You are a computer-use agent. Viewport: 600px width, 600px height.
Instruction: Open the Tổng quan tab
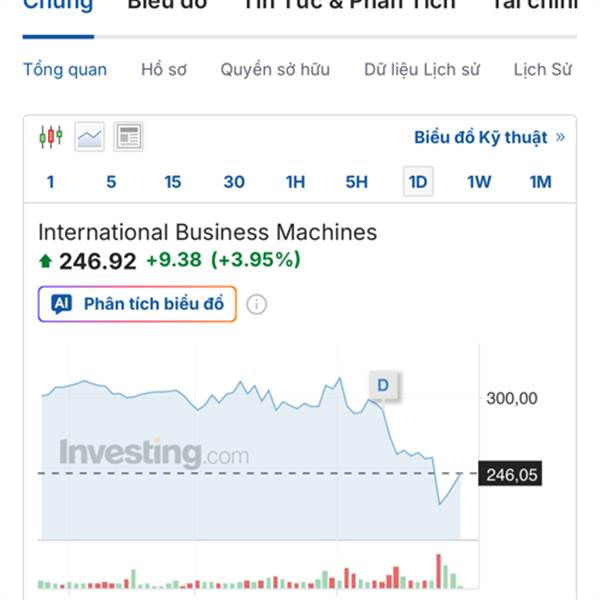point(65,70)
